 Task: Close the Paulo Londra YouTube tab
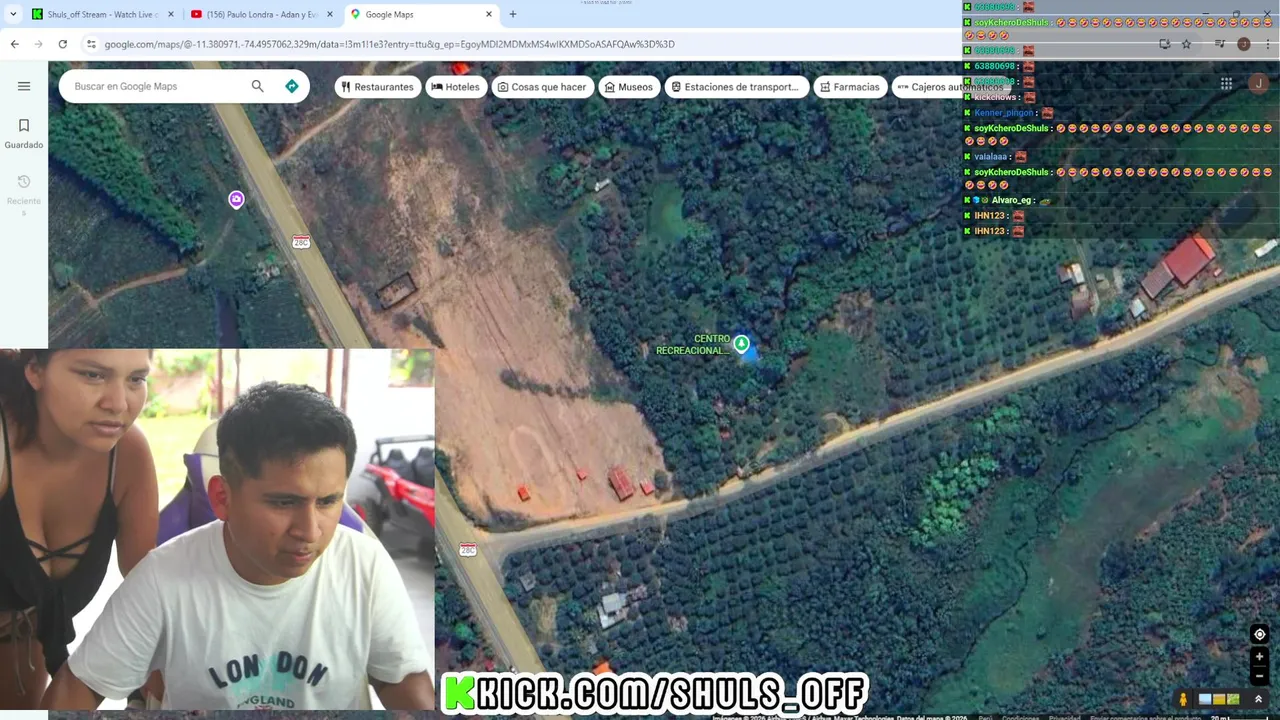(330, 14)
